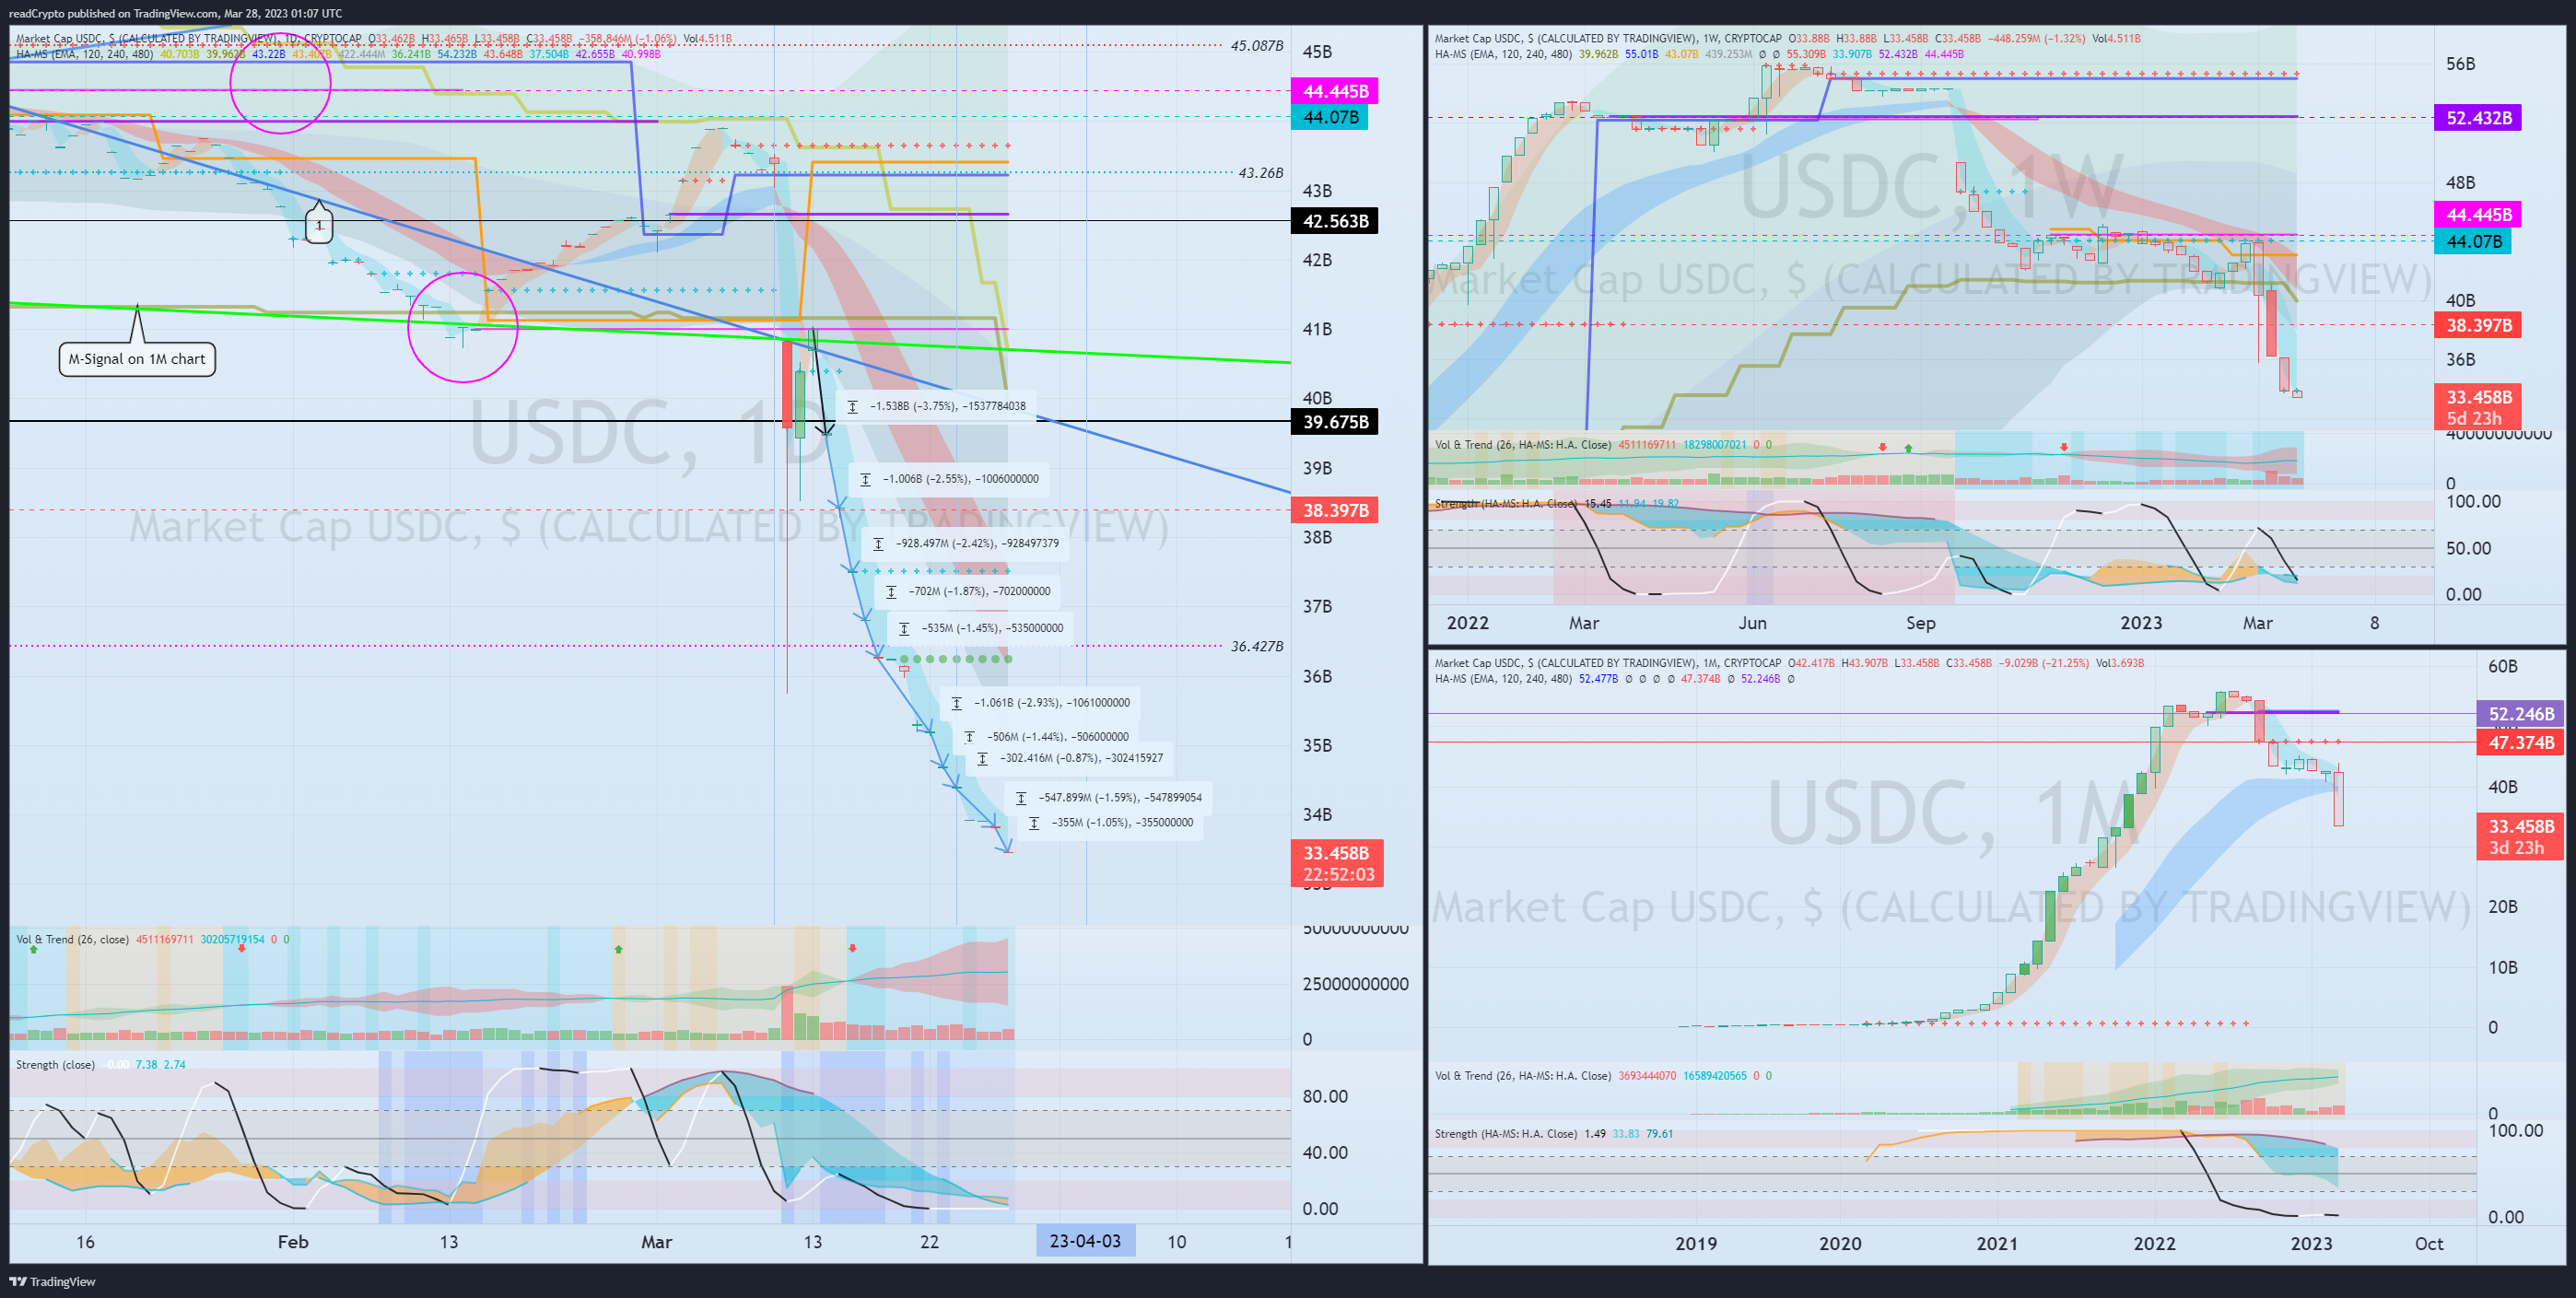Click the 60B axis label on monthly chart
The height and width of the screenshot is (1298, 2576).
2502,666
